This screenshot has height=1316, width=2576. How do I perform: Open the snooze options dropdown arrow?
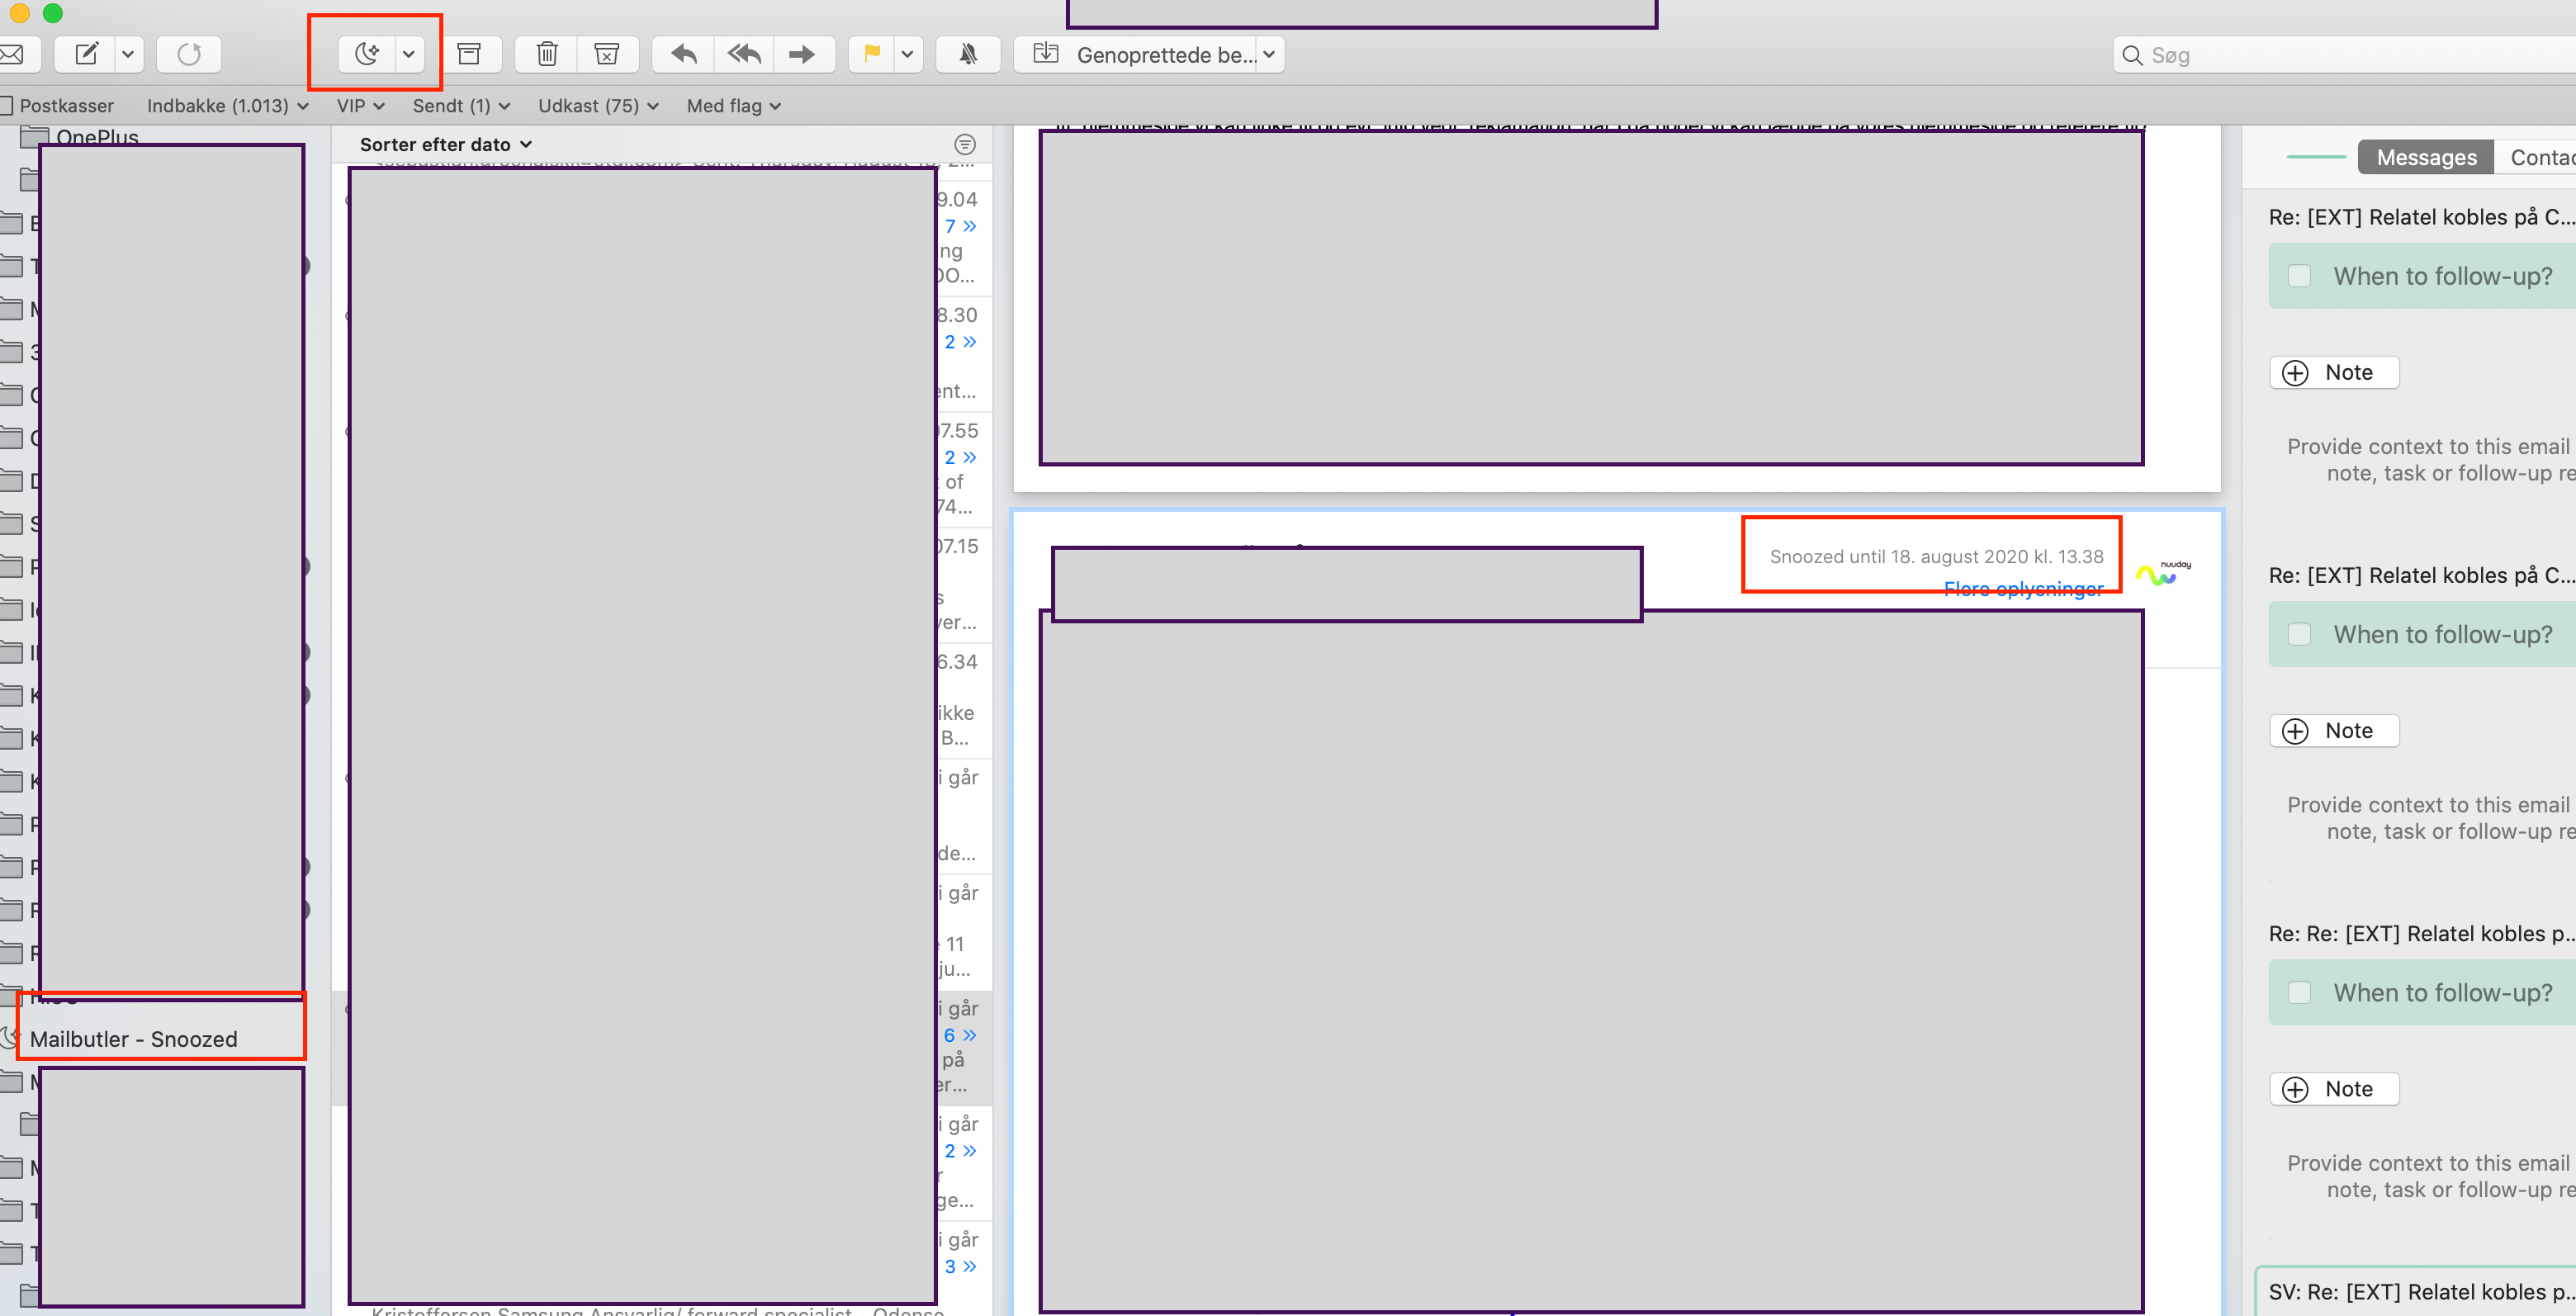point(408,54)
